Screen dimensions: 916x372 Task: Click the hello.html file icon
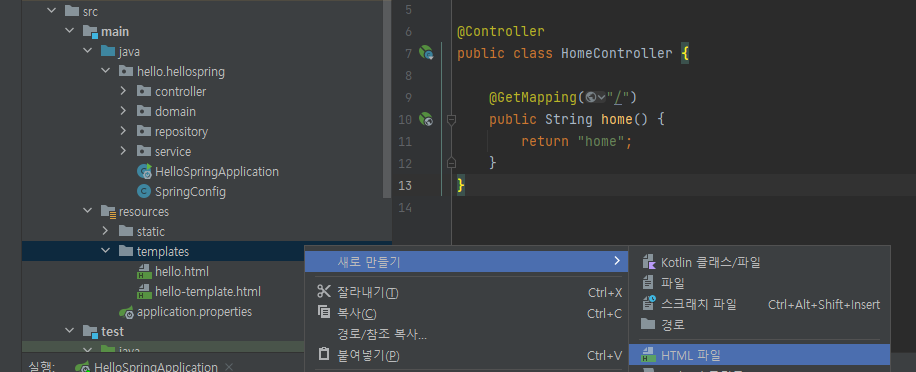144,272
